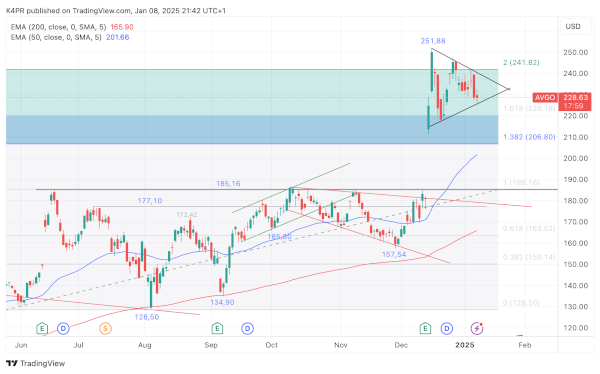Click the 210.00 price axis tick
The image size is (600, 374).
(576, 137)
